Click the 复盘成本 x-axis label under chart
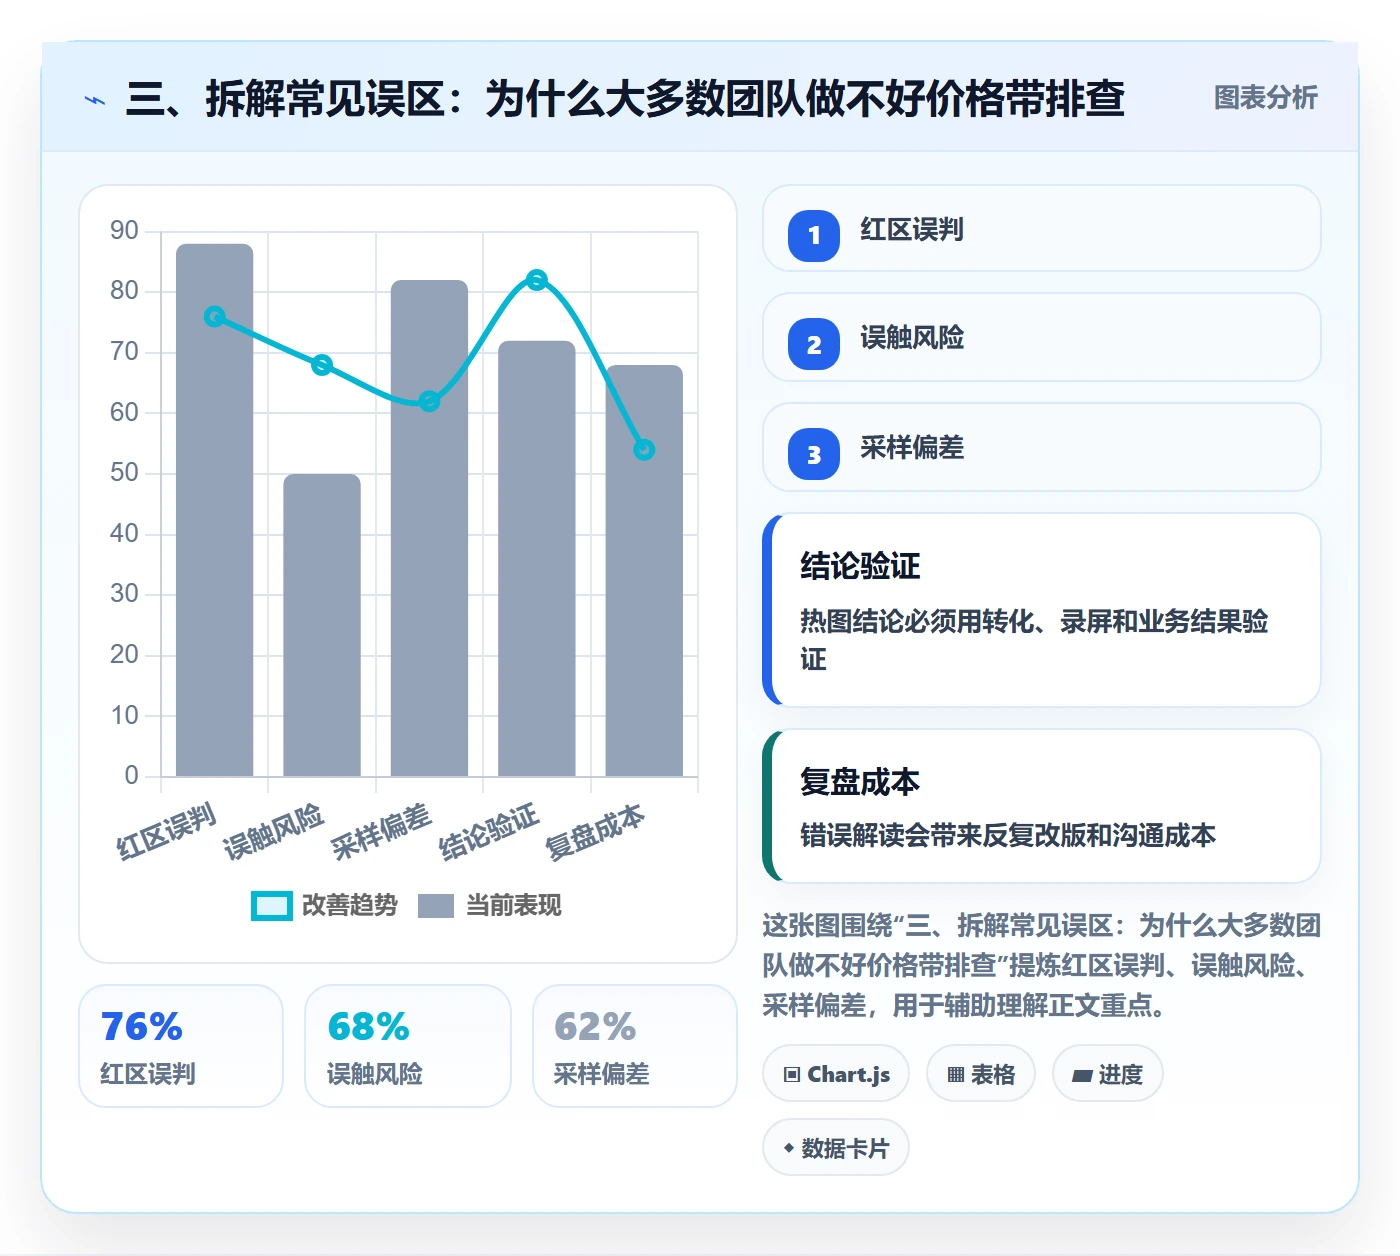 pyautogui.click(x=595, y=831)
